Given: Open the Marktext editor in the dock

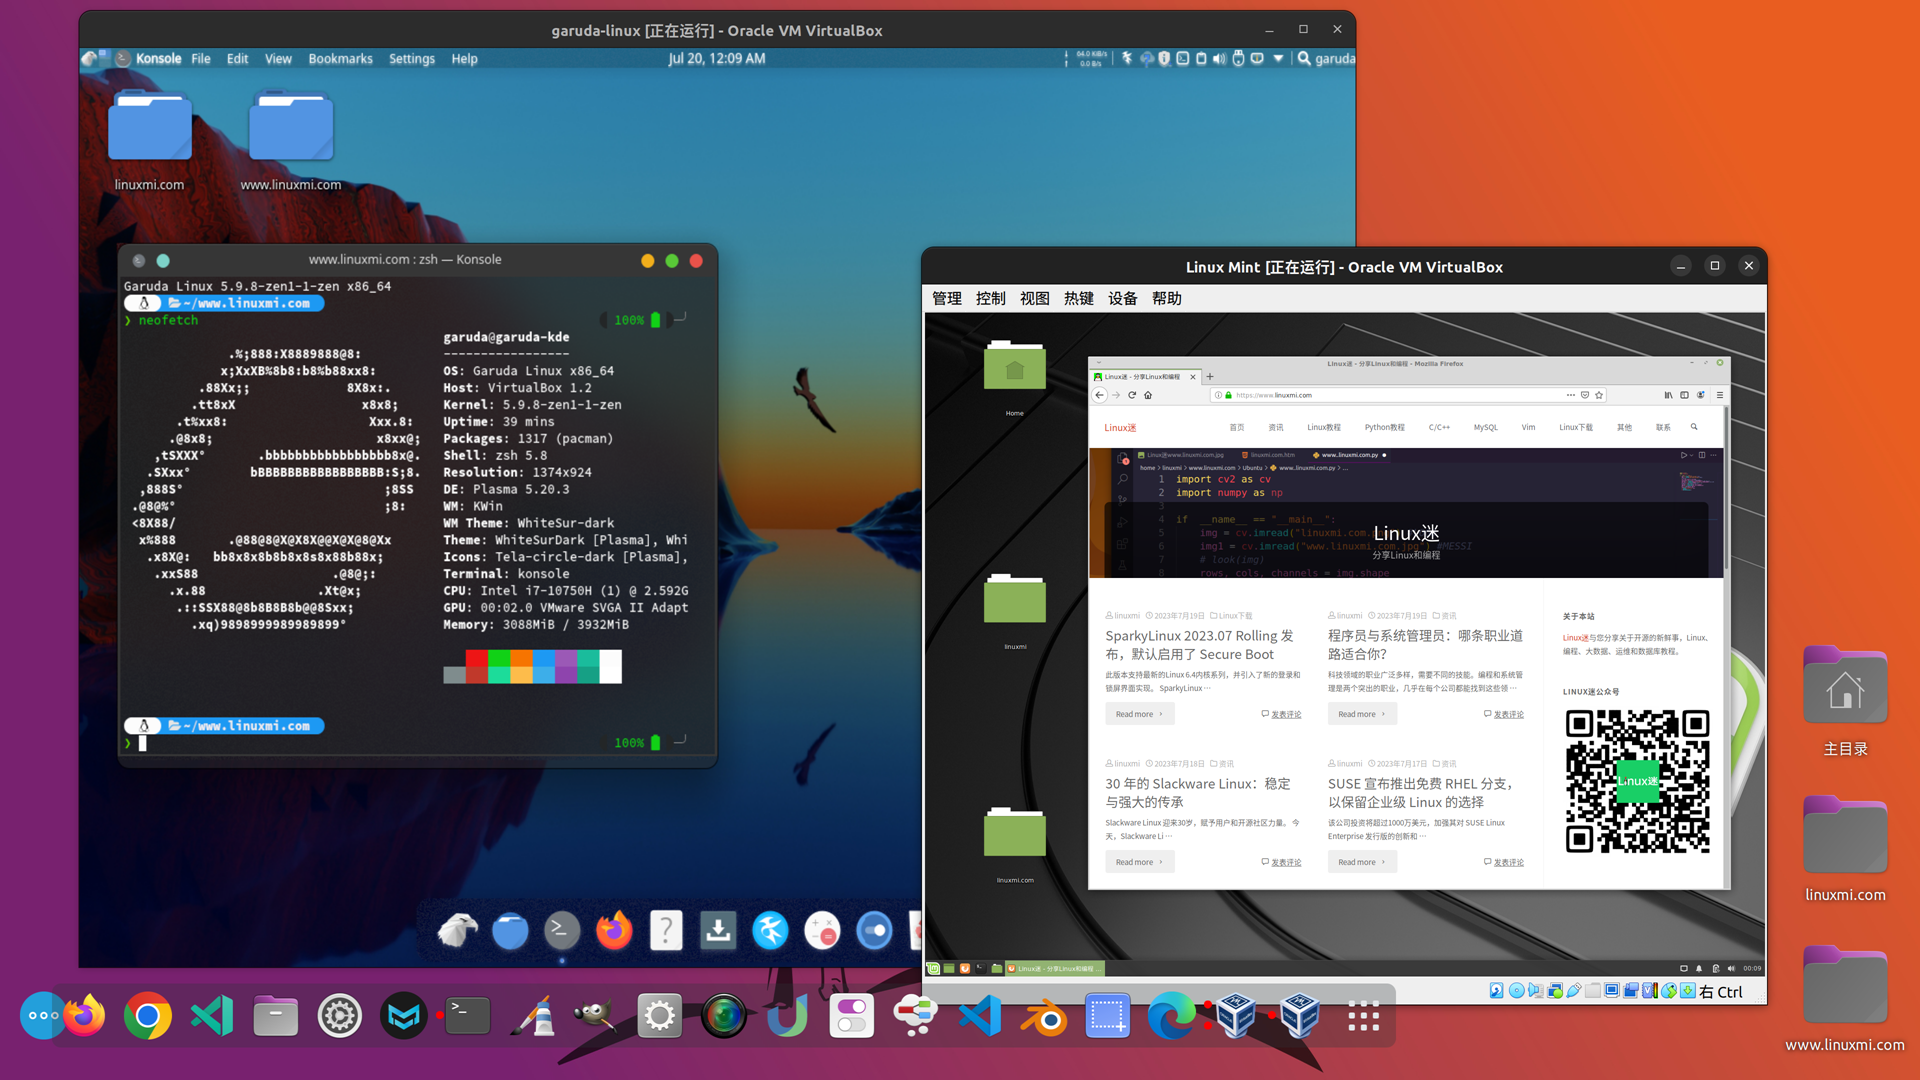Looking at the screenshot, I should tap(403, 1017).
